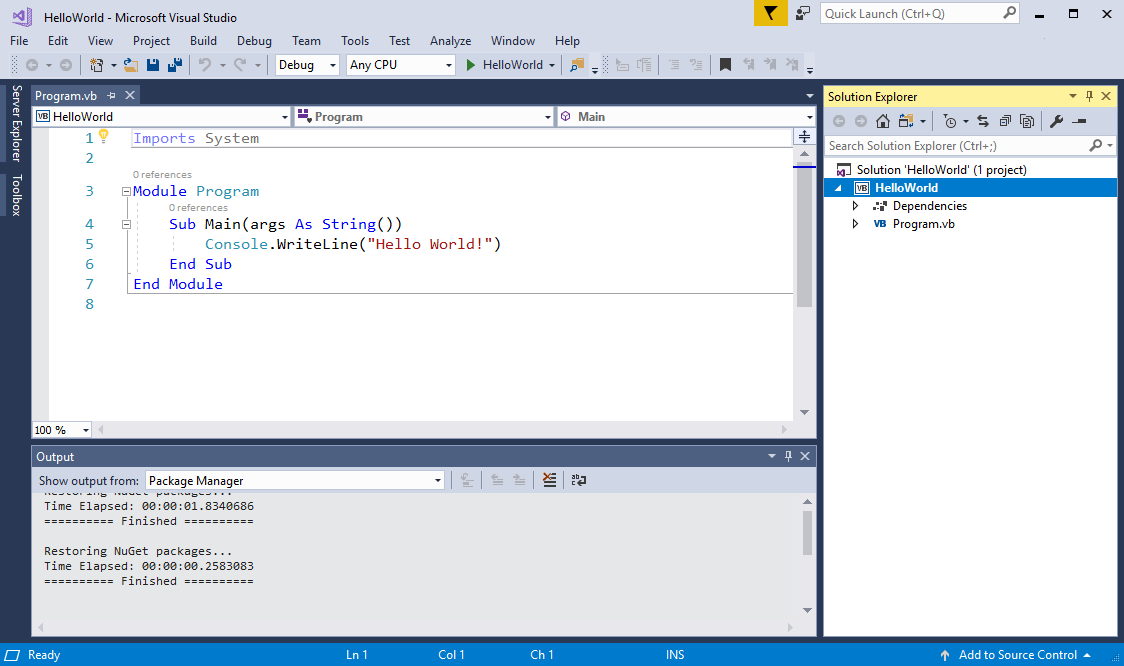Toggle a bookmark with the bookmark toolbar icon

click(x=725, y=64)
